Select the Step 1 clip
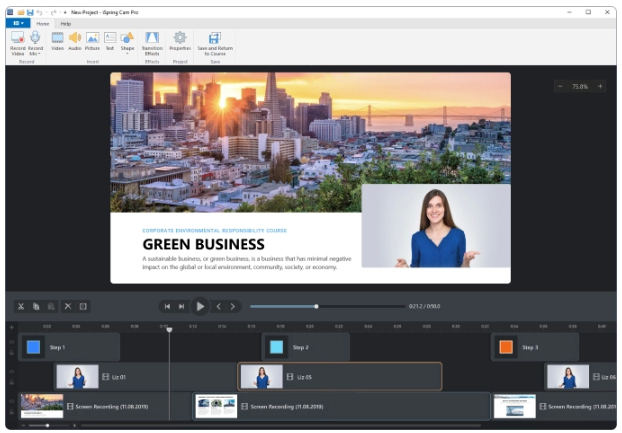The width and height of the screenshot is (622, 433). [x=69, y=347]
